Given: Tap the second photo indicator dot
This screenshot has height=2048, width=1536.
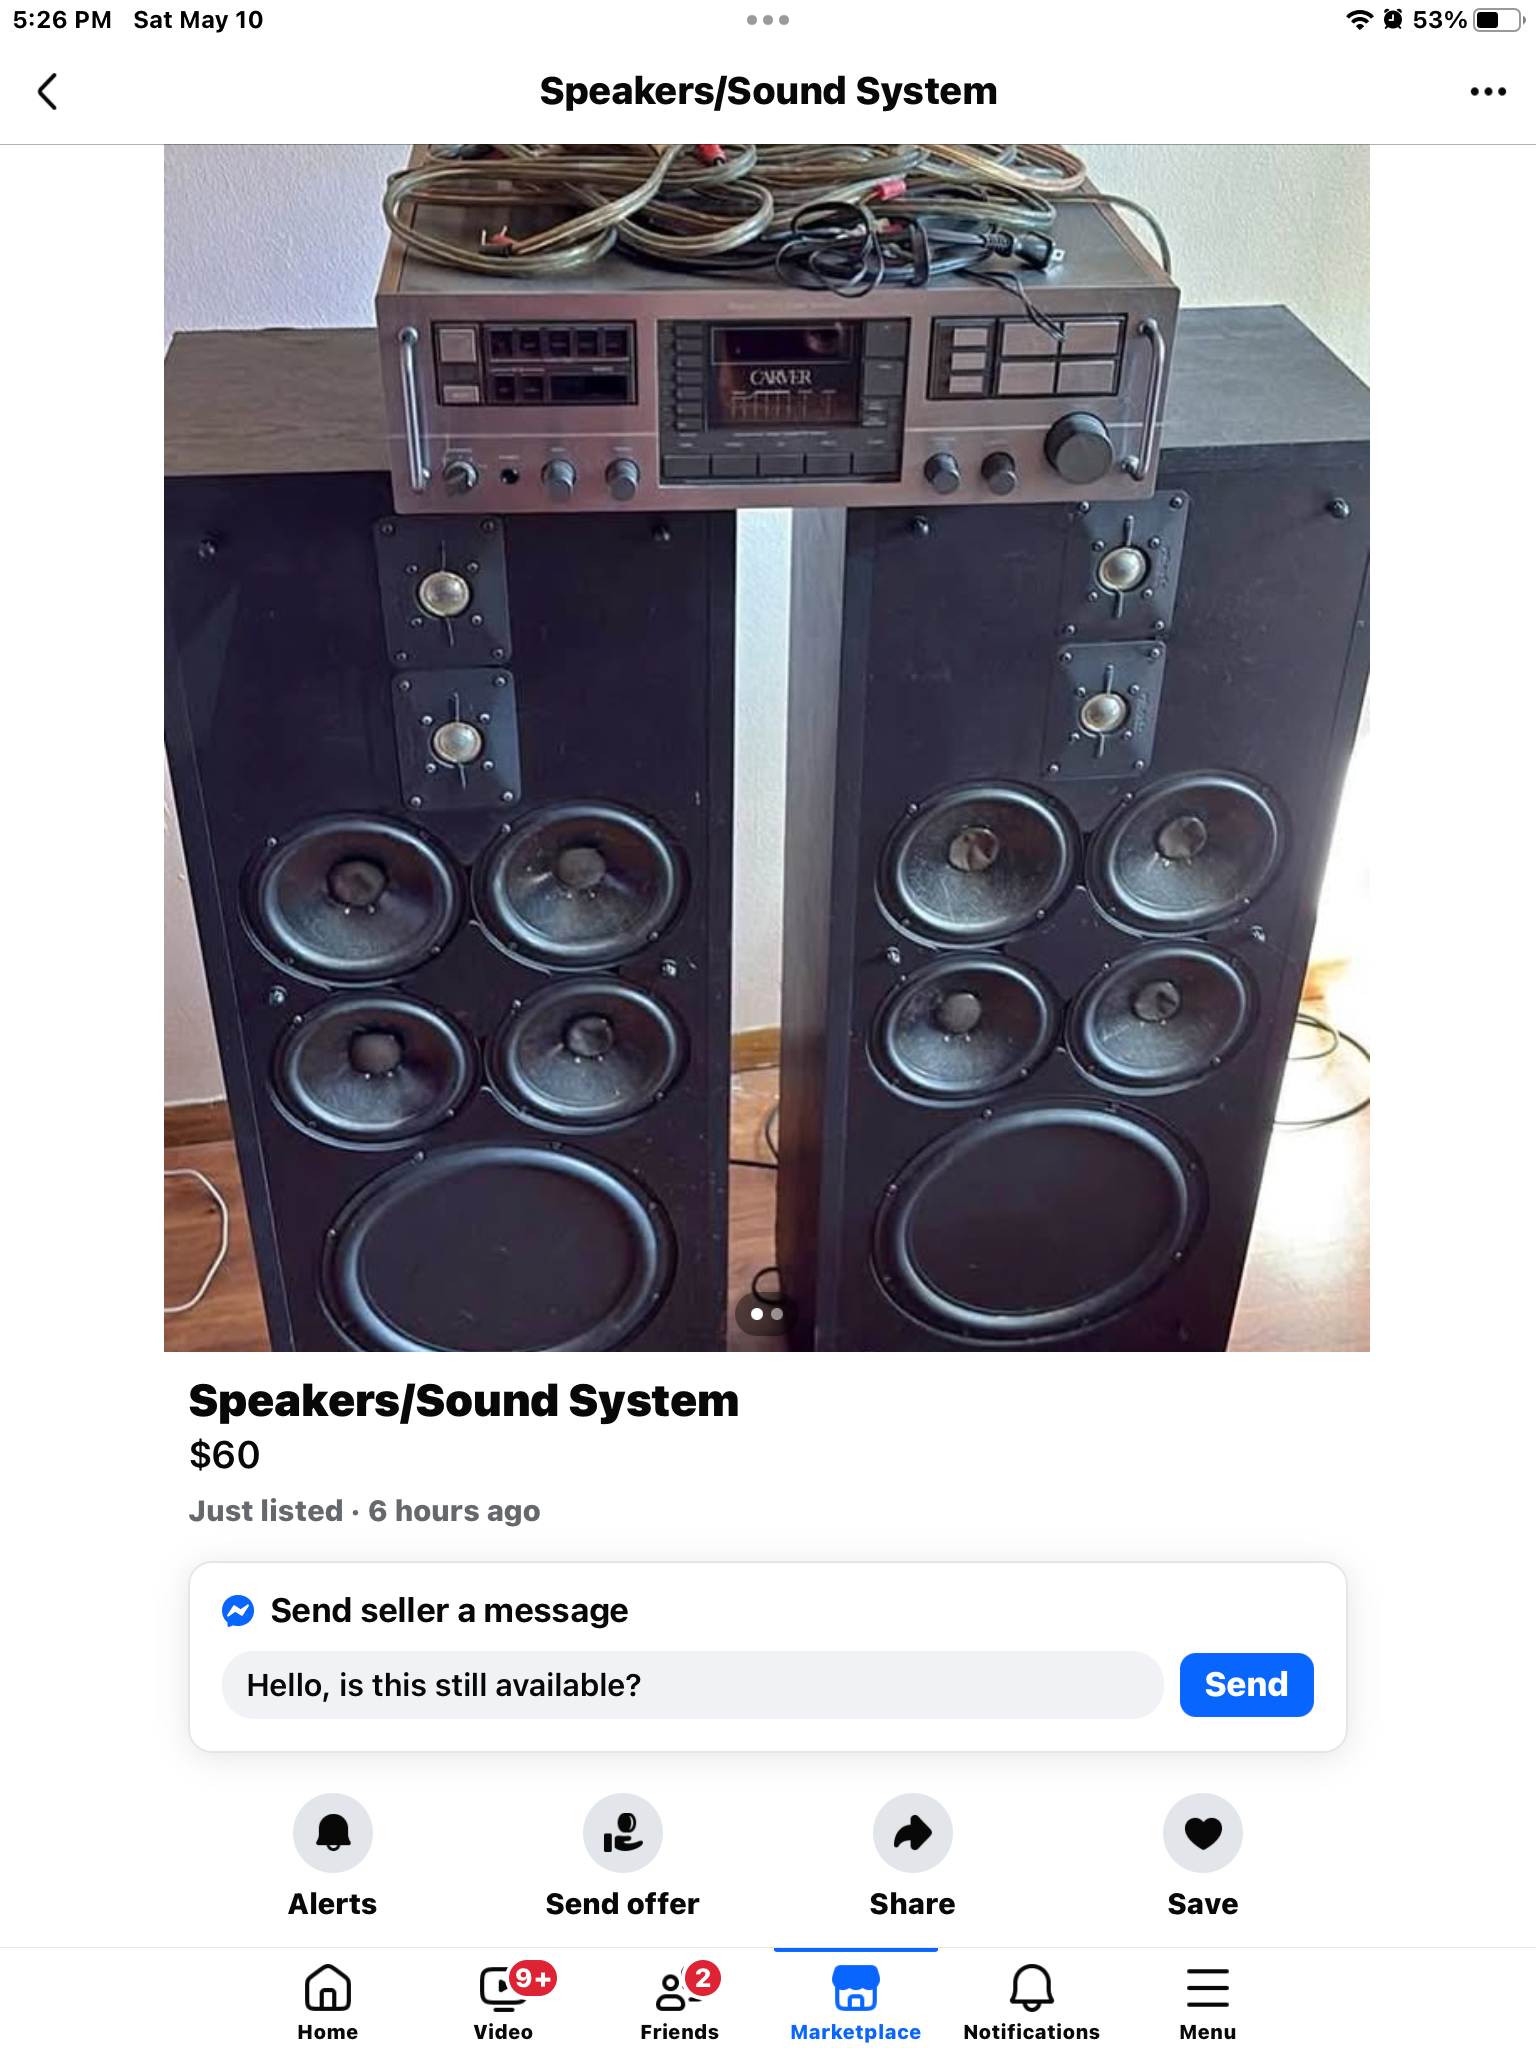Looking at the screenshot, I should 777,1314.
